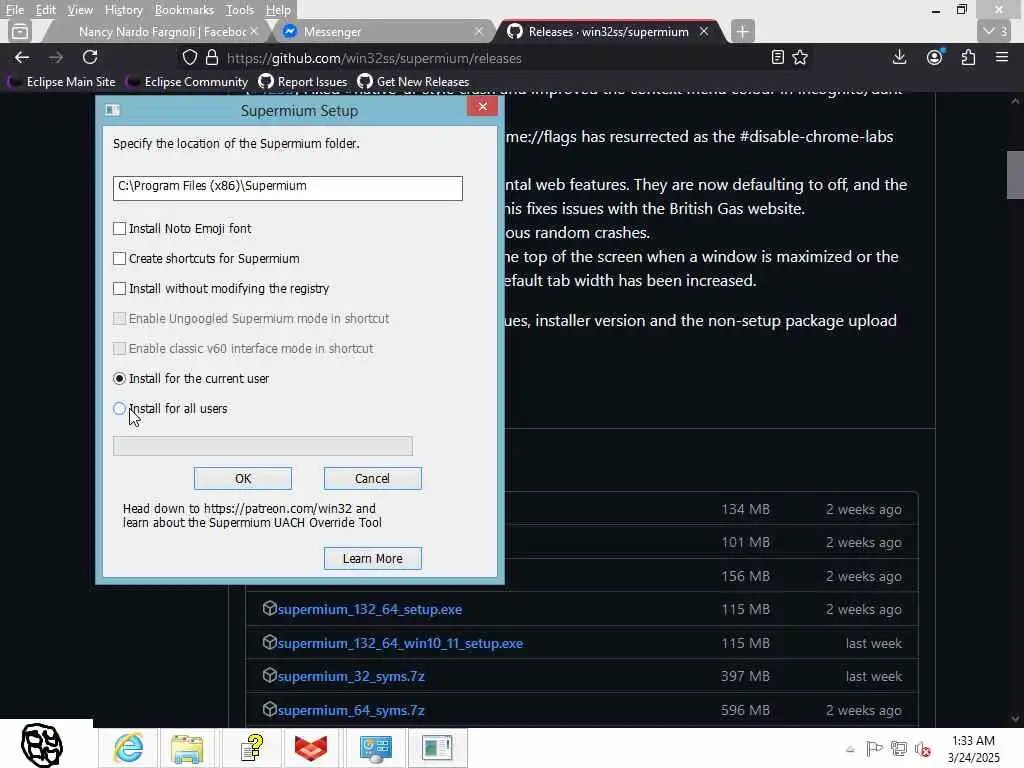Open the View menu
1024x768 pixels.
tap(80, 10)
